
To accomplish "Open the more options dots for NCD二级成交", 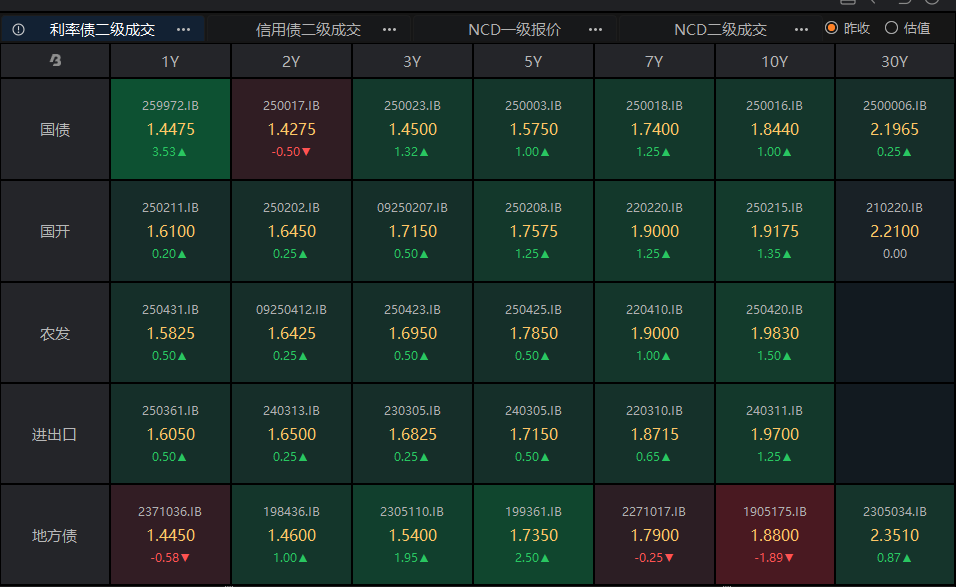I will click(800, 29).
